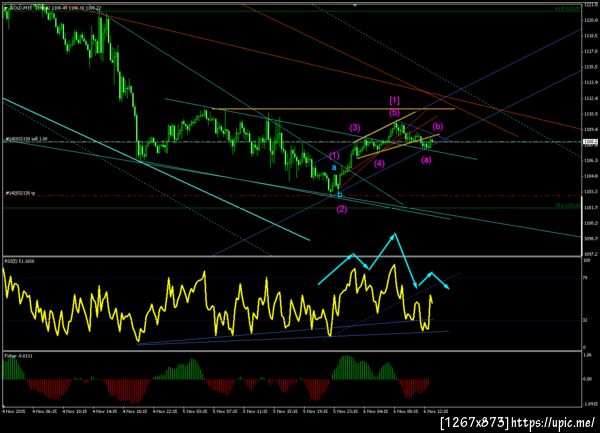Screen dimensions: 600x433
Task: Select the magenta [1] wave label
Action: pyautogui.click(x=395, y=101)
